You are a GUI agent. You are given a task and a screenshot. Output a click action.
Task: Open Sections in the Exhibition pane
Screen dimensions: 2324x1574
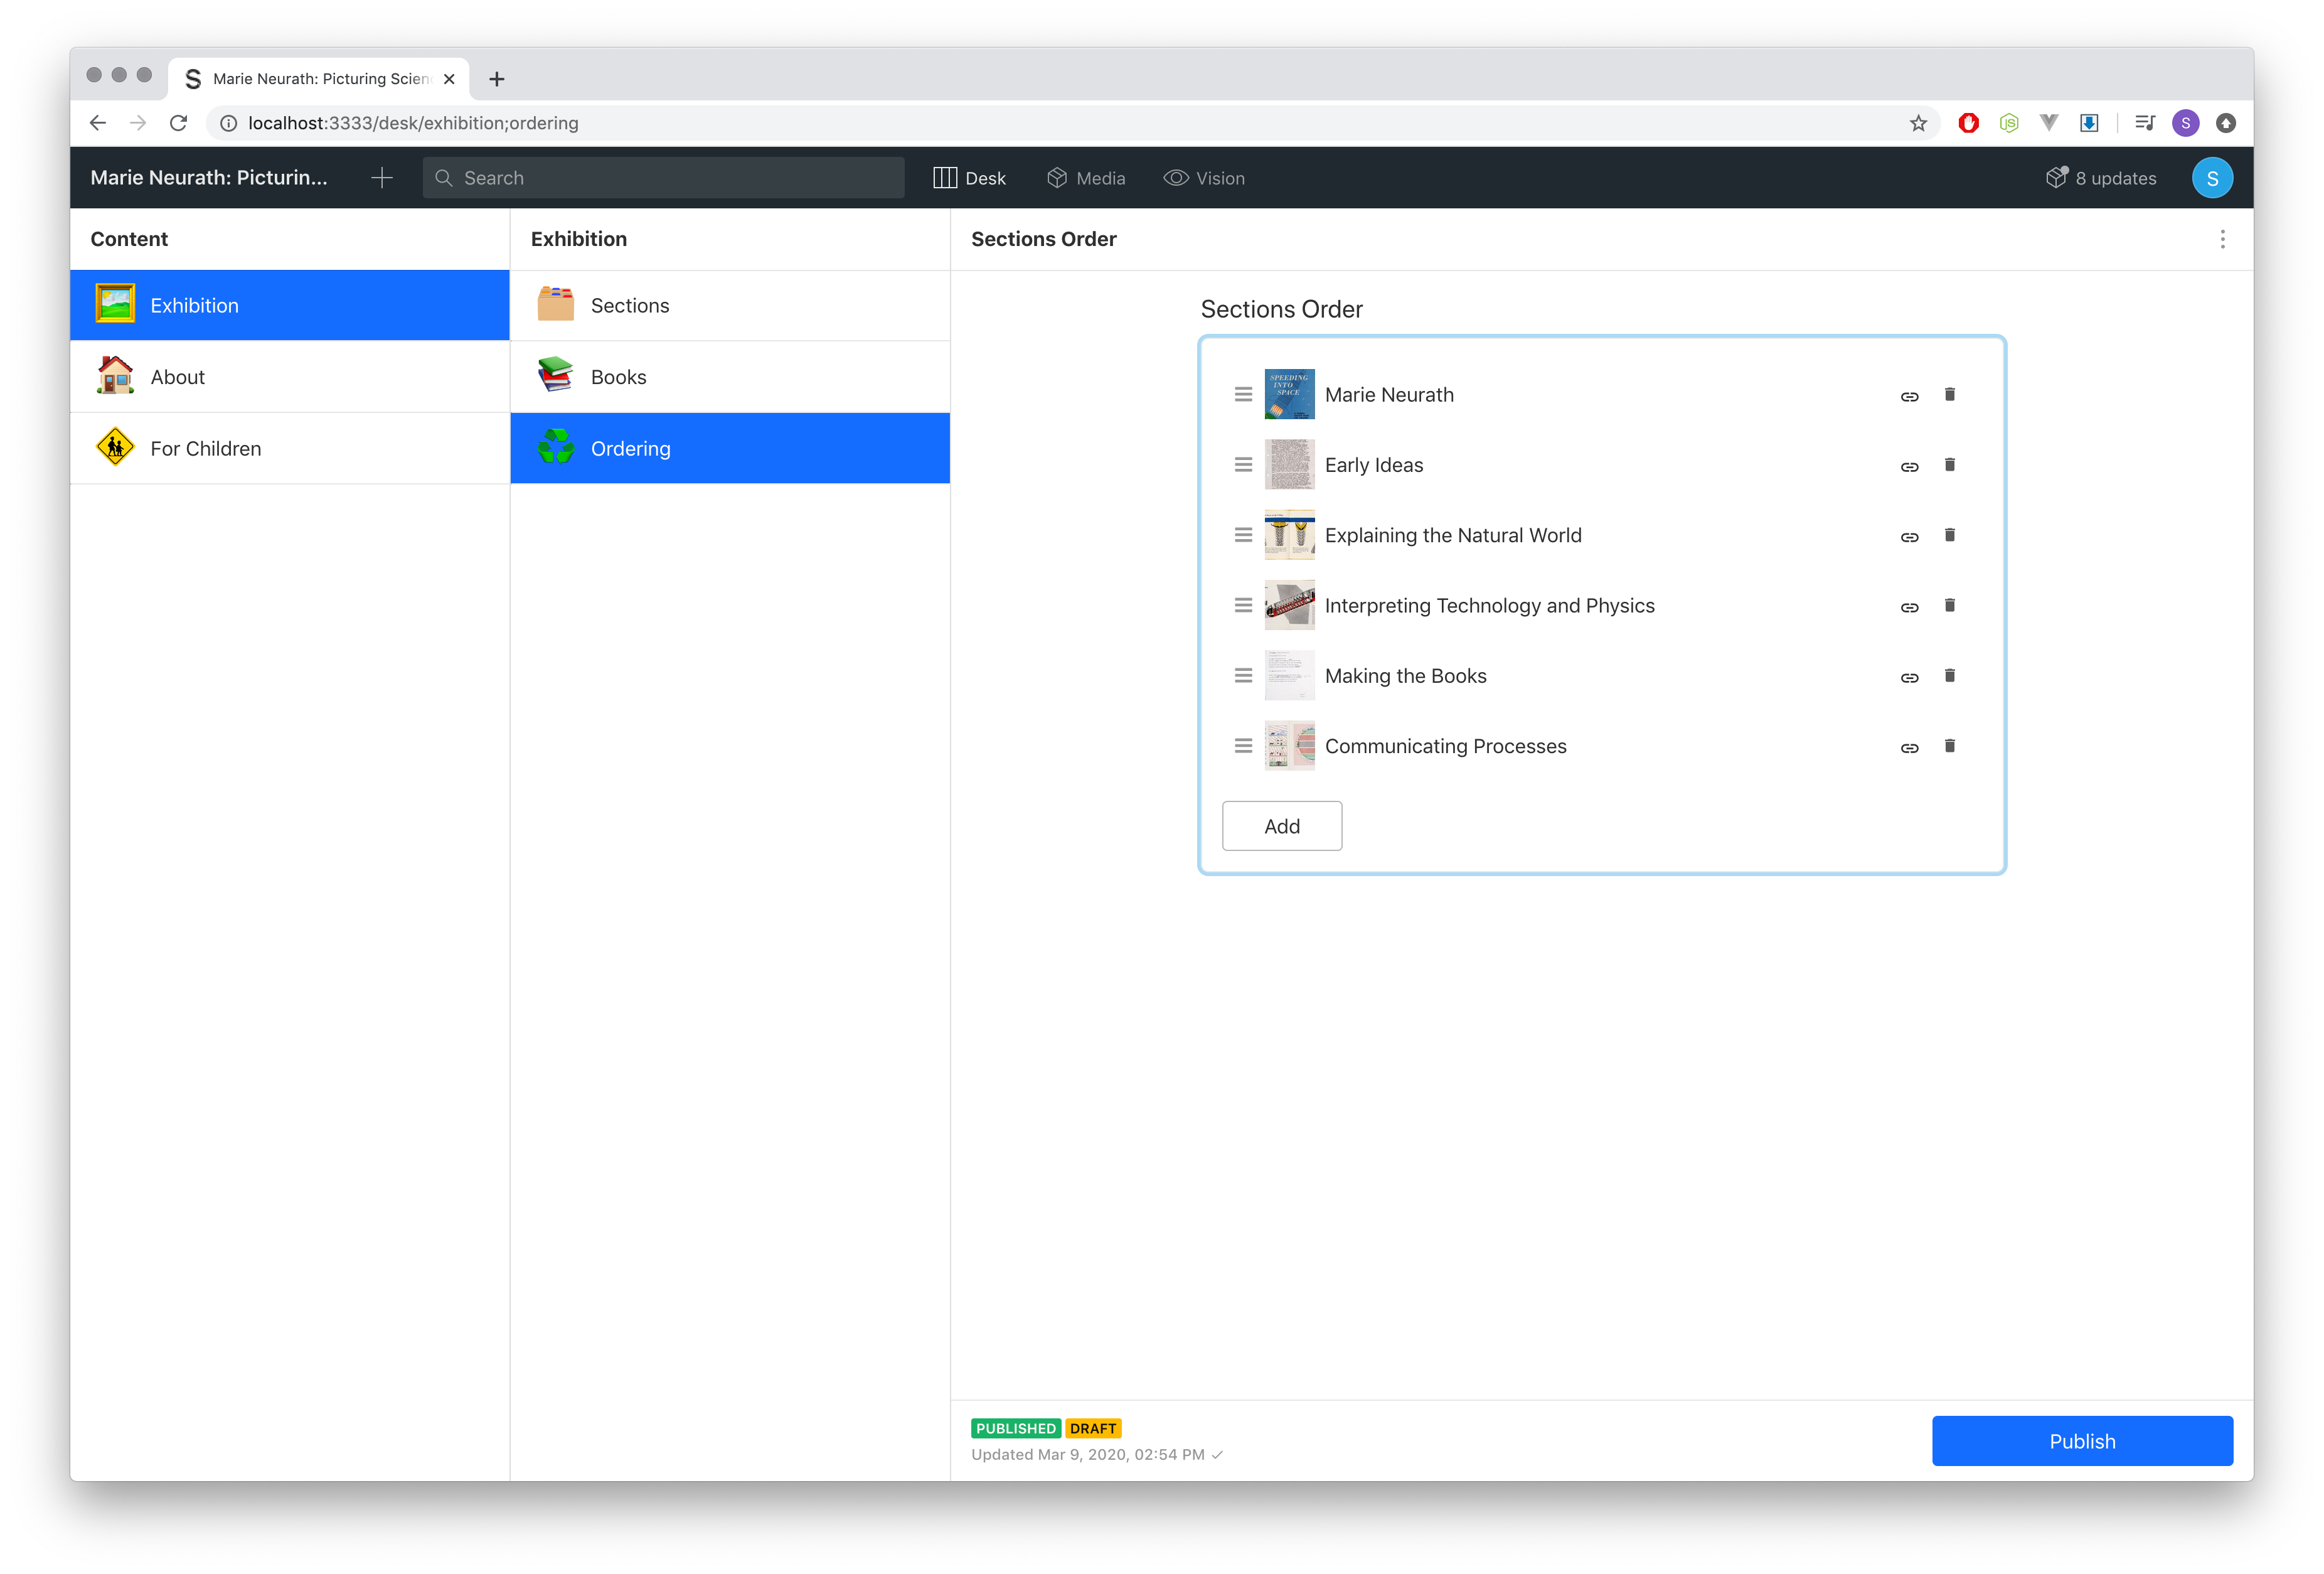[x=730, y=306]
